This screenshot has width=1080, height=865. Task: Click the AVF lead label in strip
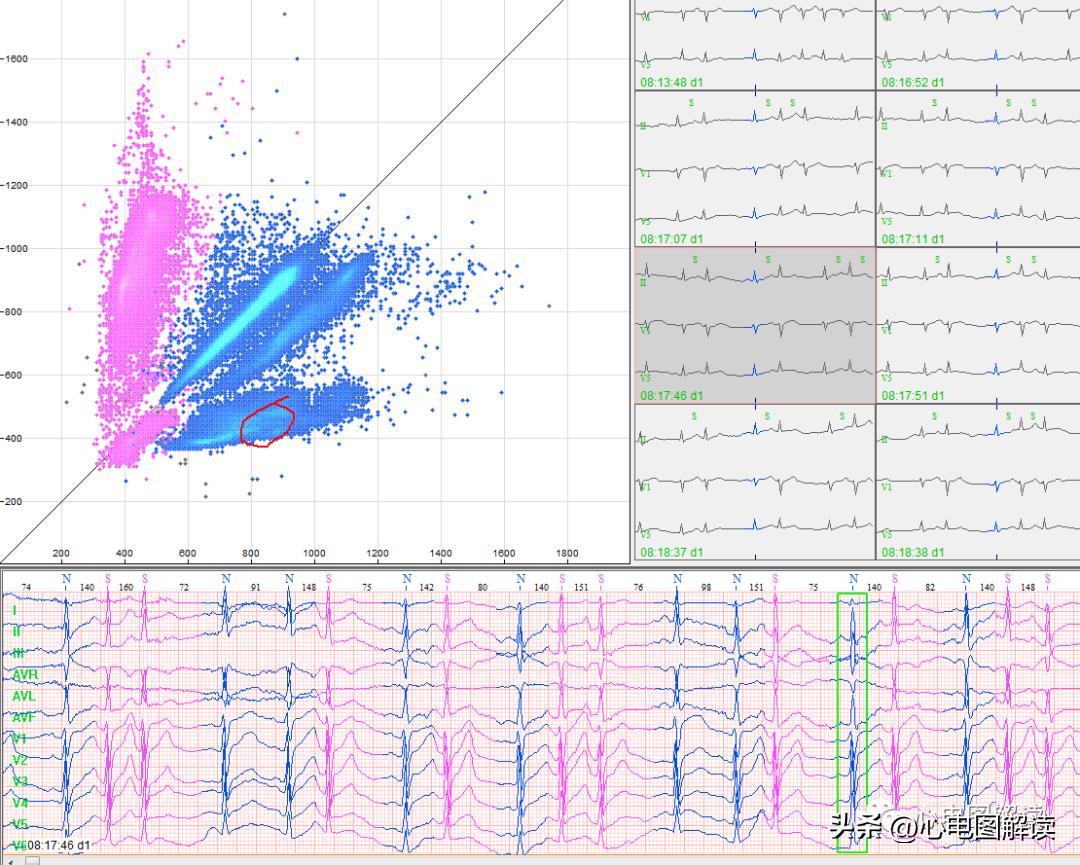tap(23, 718)
